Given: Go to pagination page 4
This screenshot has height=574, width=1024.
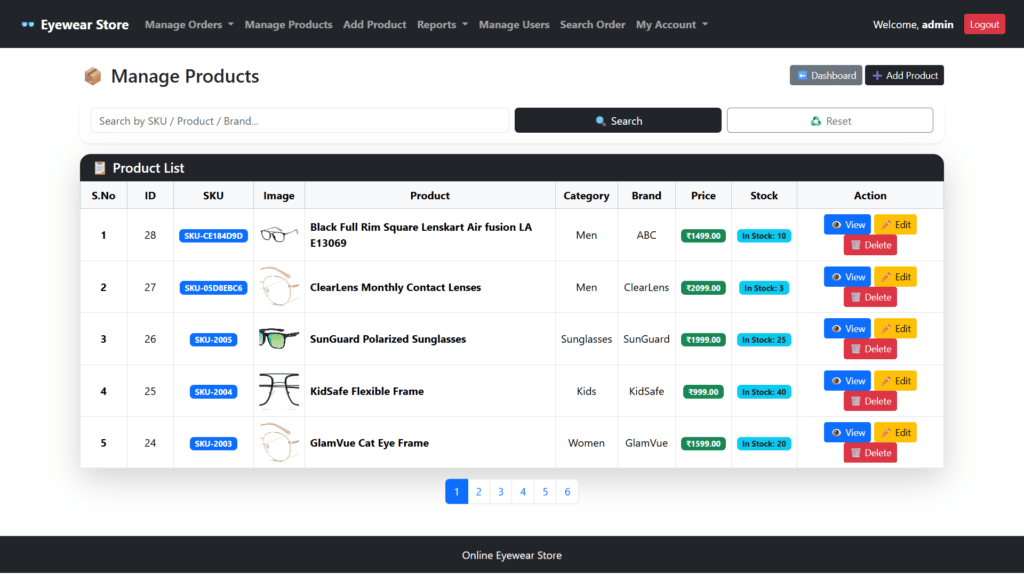Looking at the screenshot, I should [x=523, y=492].
